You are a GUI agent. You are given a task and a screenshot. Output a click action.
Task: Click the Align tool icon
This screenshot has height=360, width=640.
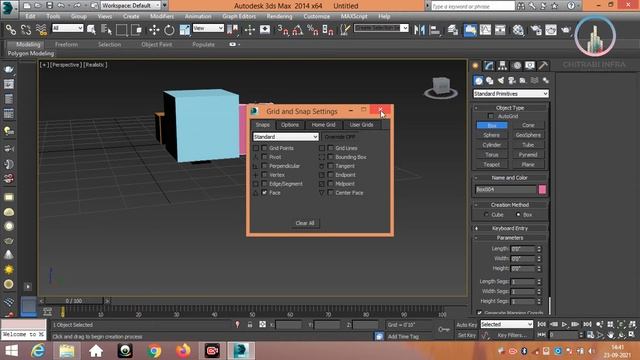click(435, 29)
